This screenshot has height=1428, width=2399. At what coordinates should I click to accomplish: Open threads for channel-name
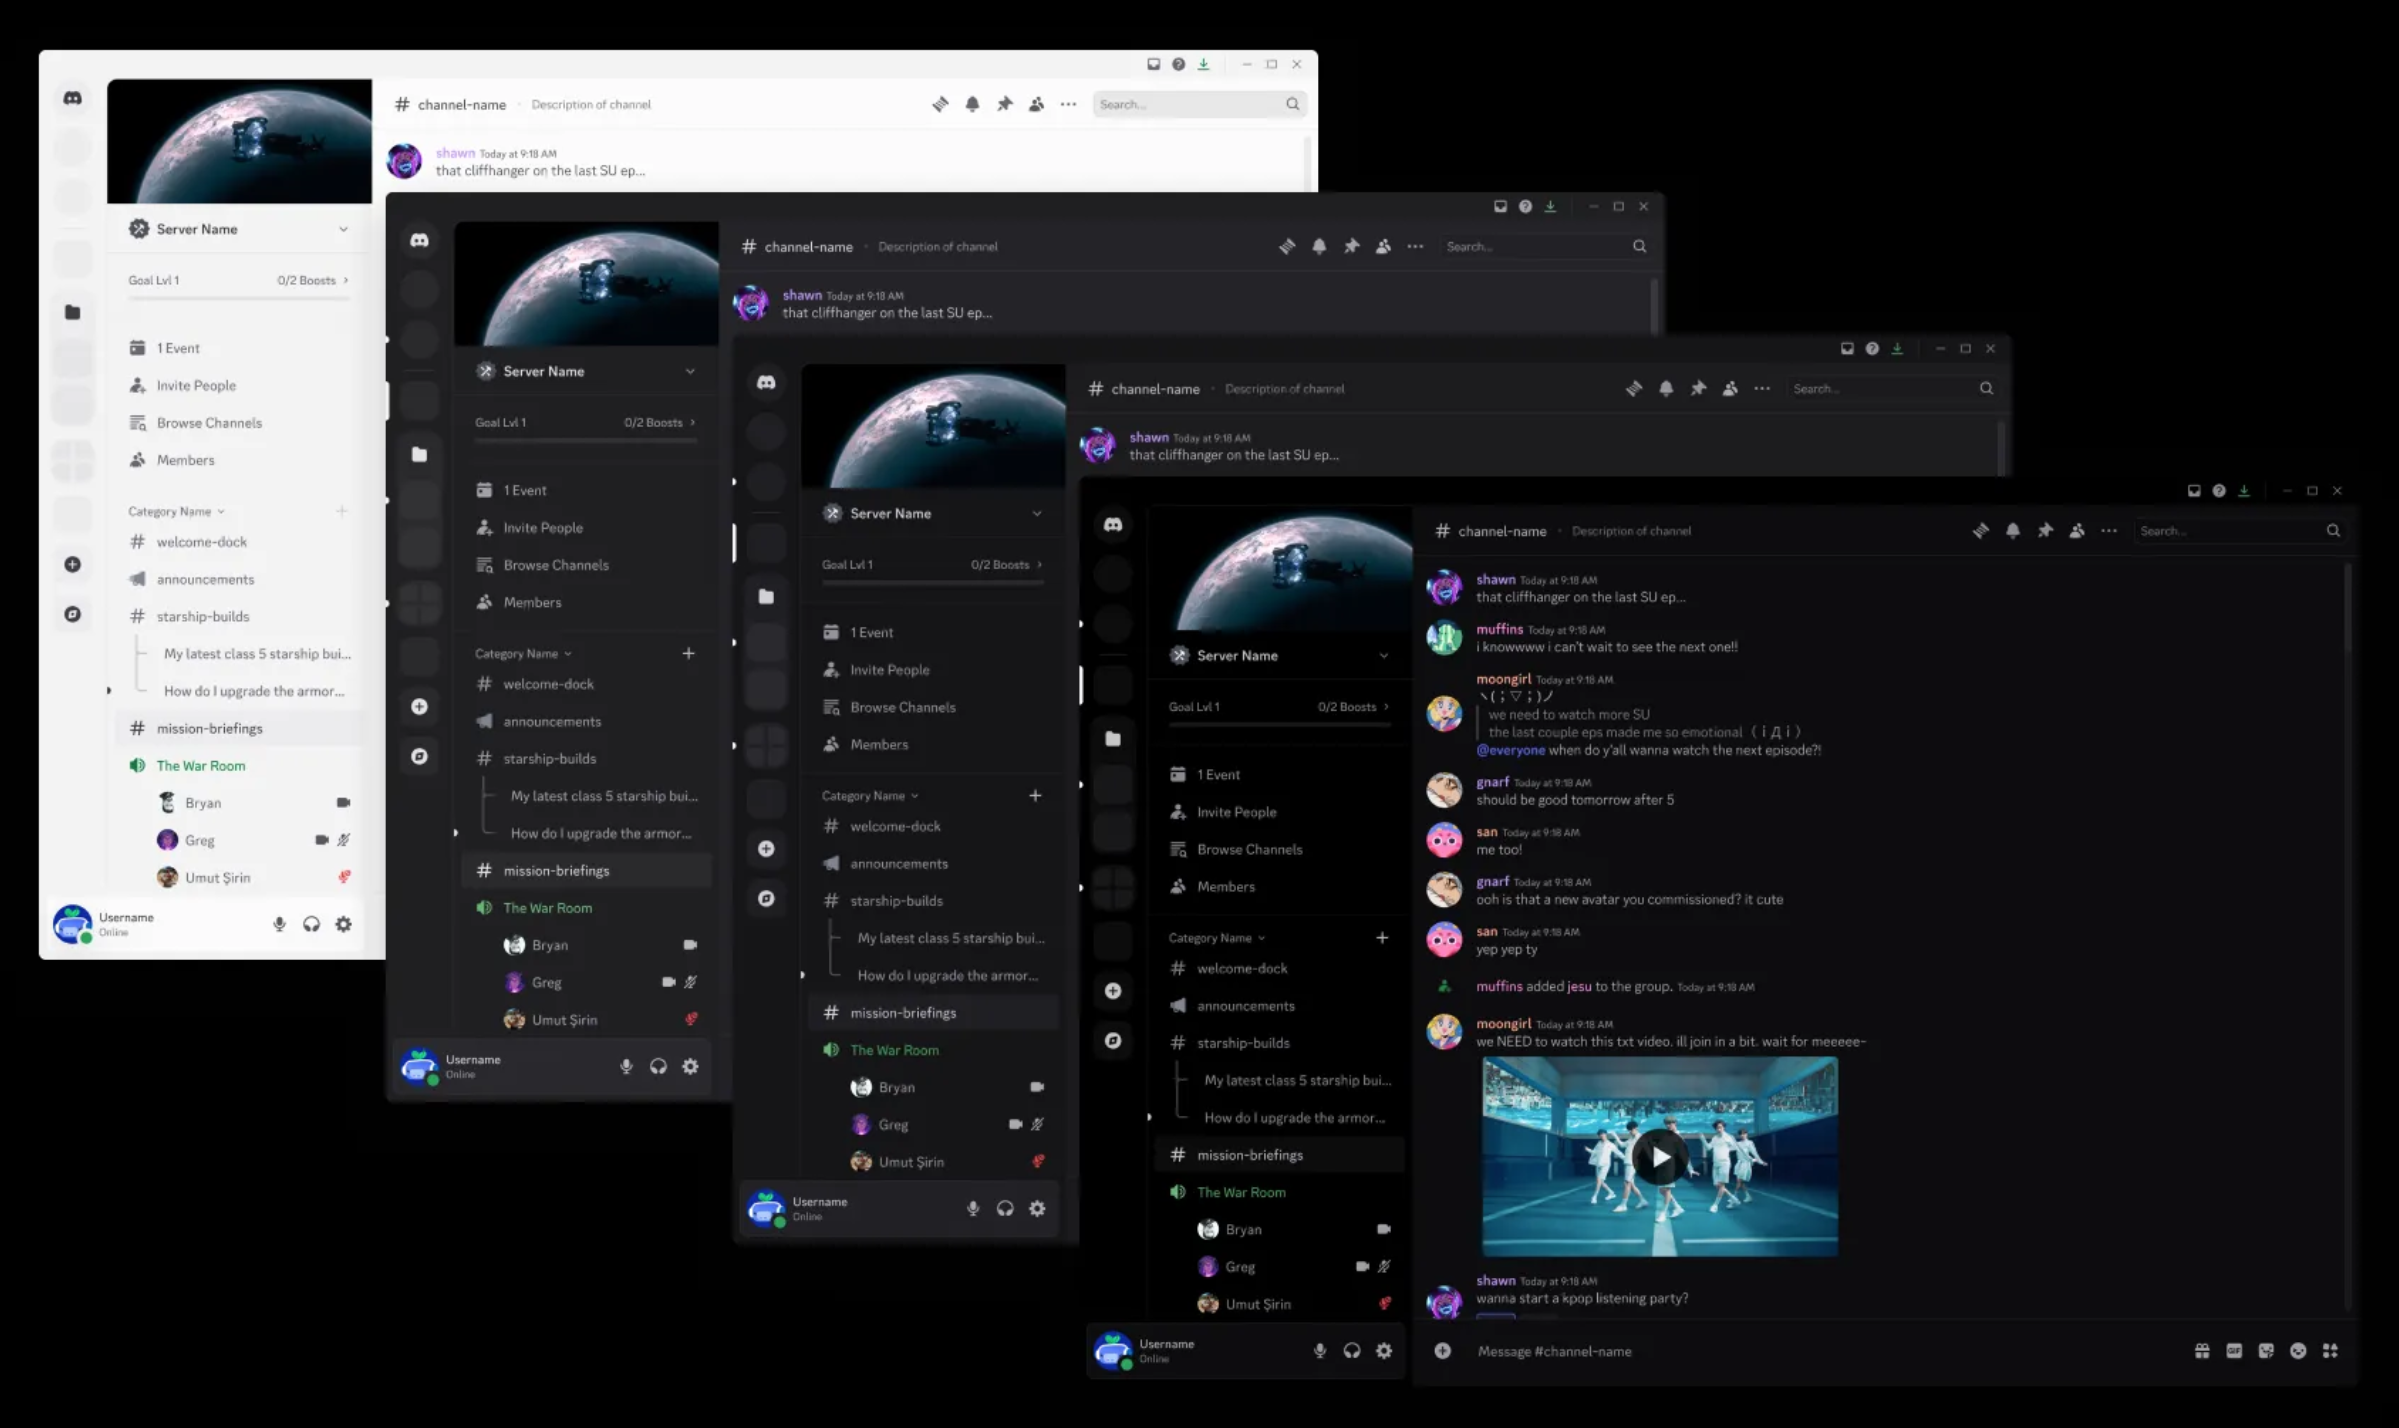pos(1981,531)
